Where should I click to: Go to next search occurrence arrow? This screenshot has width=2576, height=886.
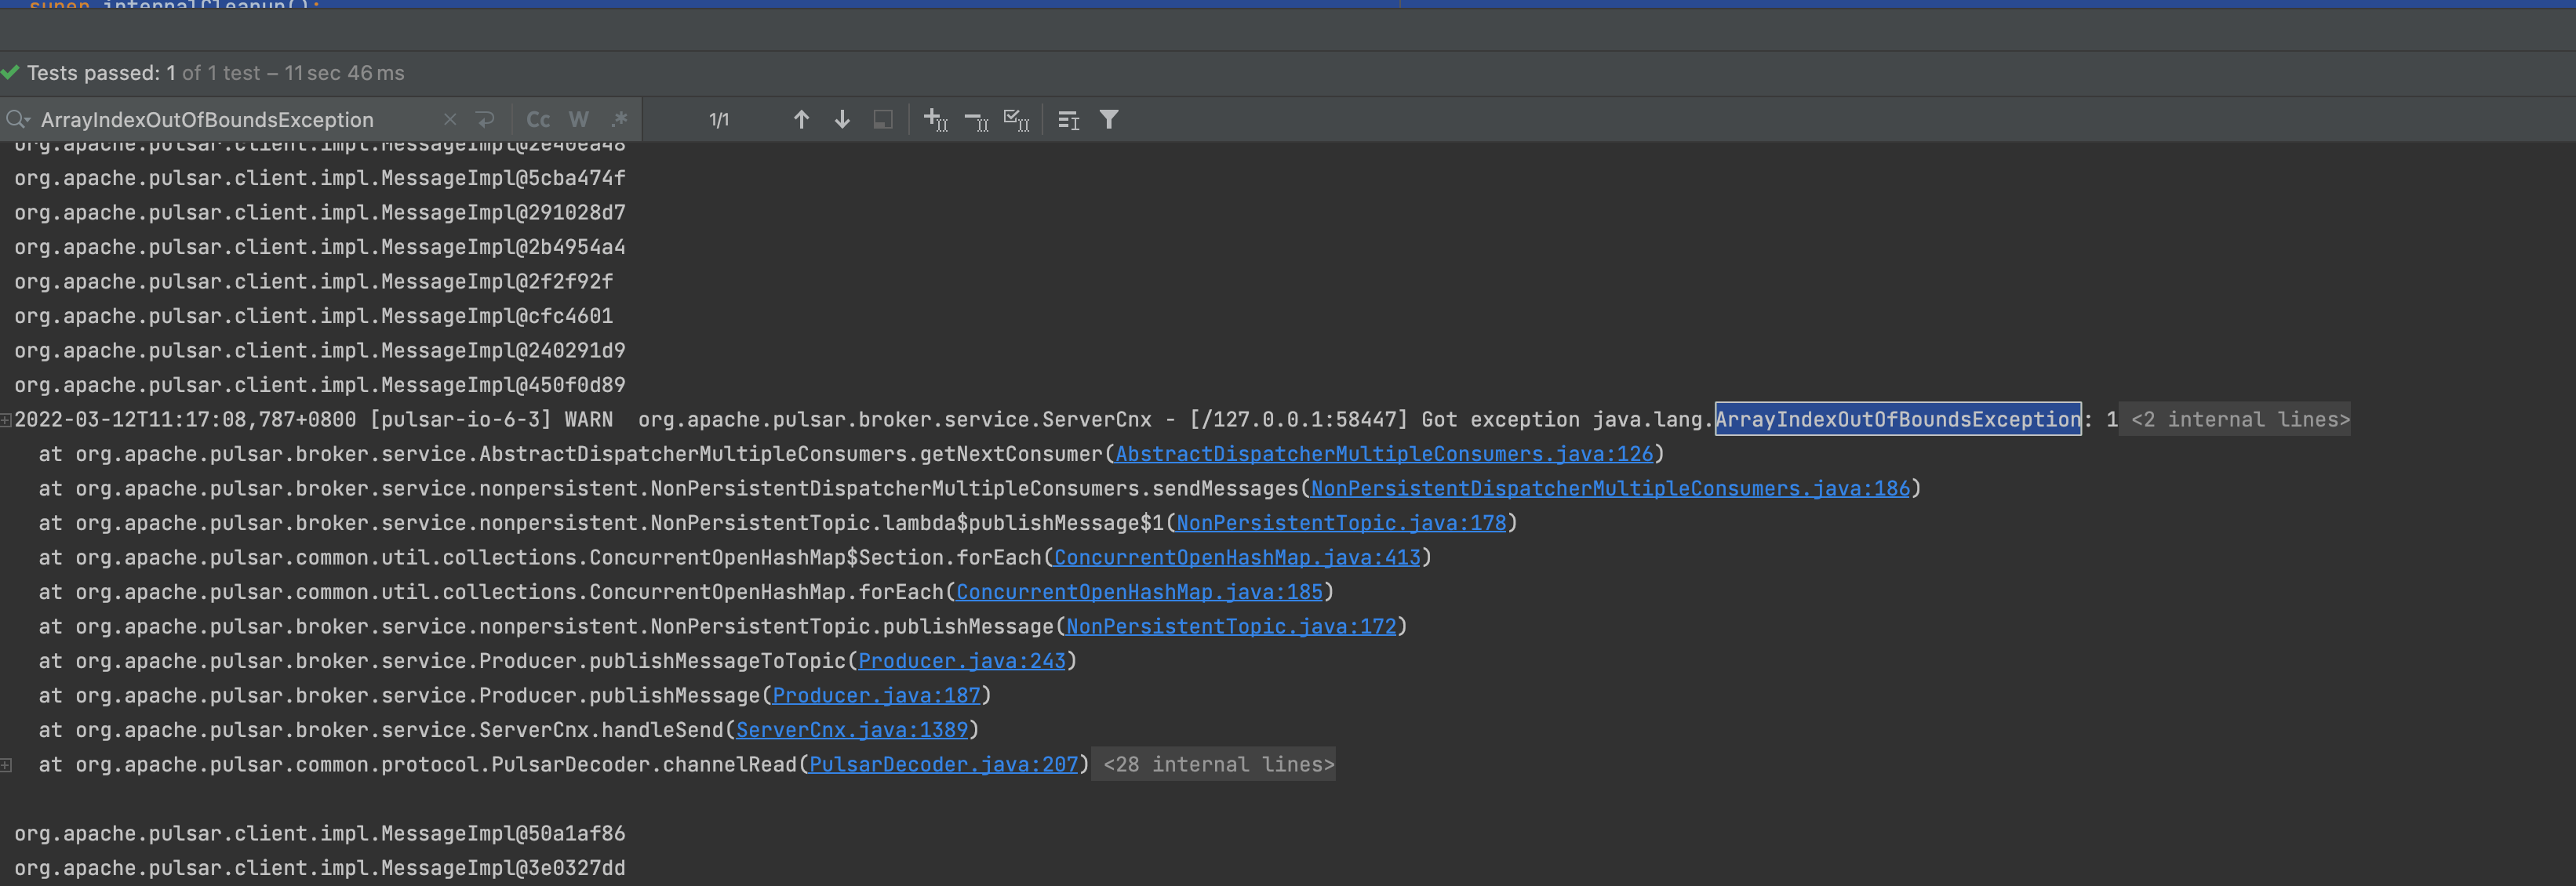pos(842,120)
